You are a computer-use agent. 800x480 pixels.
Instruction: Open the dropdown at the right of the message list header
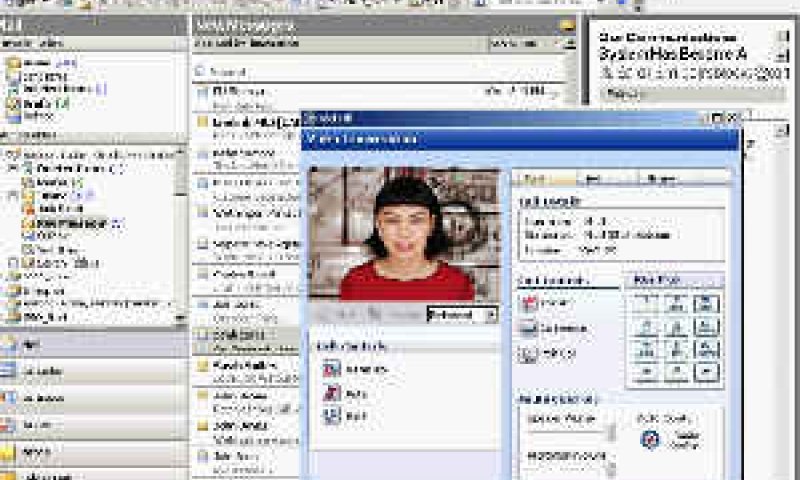click(x=571, y=44)
